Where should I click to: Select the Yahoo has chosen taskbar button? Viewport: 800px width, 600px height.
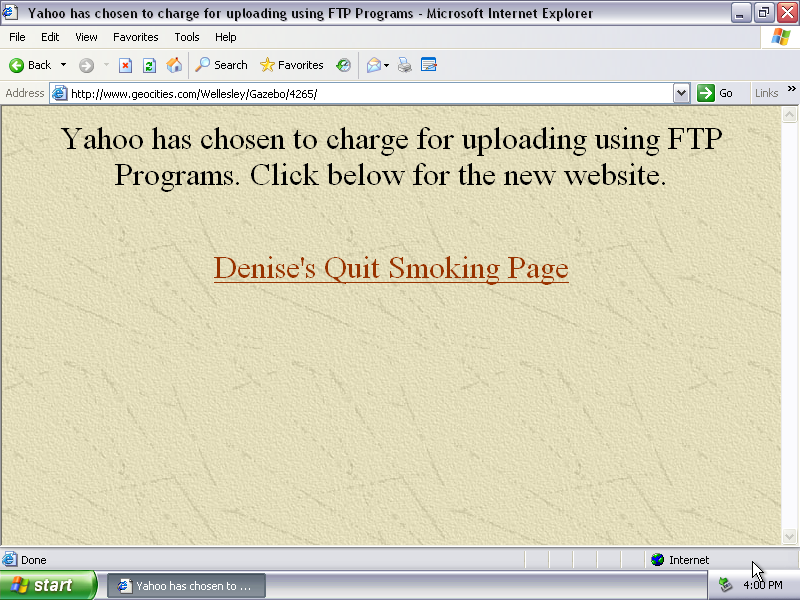pos(186,586)
